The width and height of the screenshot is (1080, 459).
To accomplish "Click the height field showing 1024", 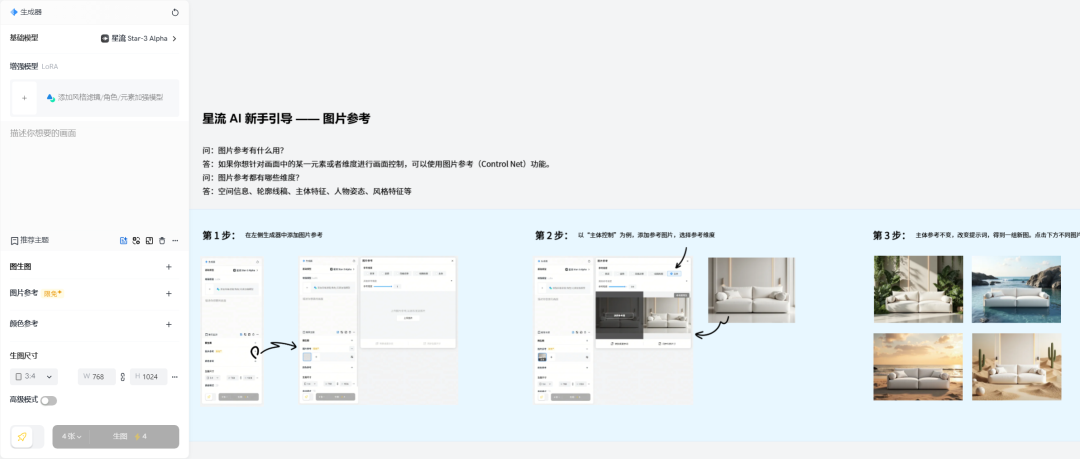I will pos(148,377).
